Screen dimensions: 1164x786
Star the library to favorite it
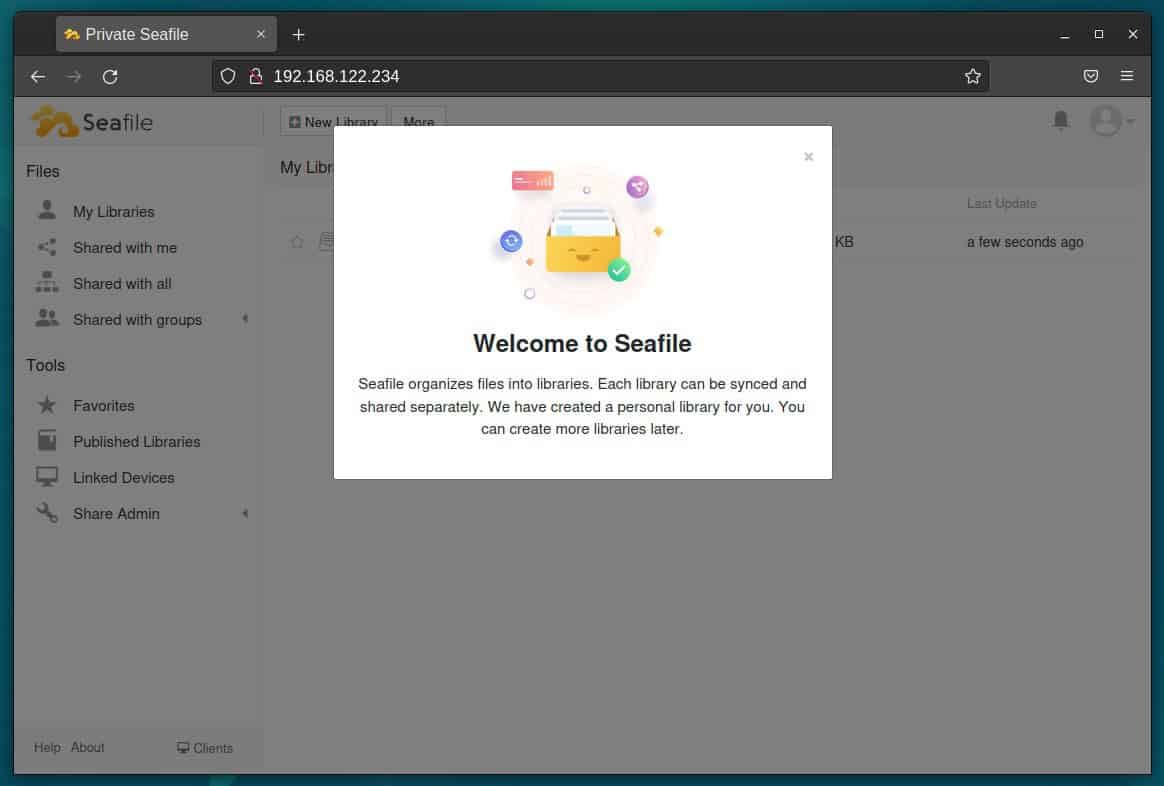pos(297,241)
